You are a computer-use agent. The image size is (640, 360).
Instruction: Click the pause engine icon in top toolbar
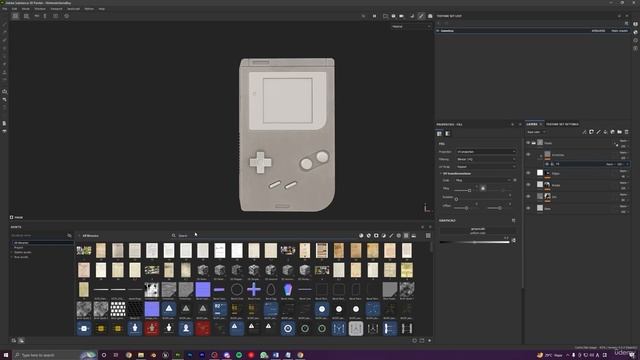374,16
